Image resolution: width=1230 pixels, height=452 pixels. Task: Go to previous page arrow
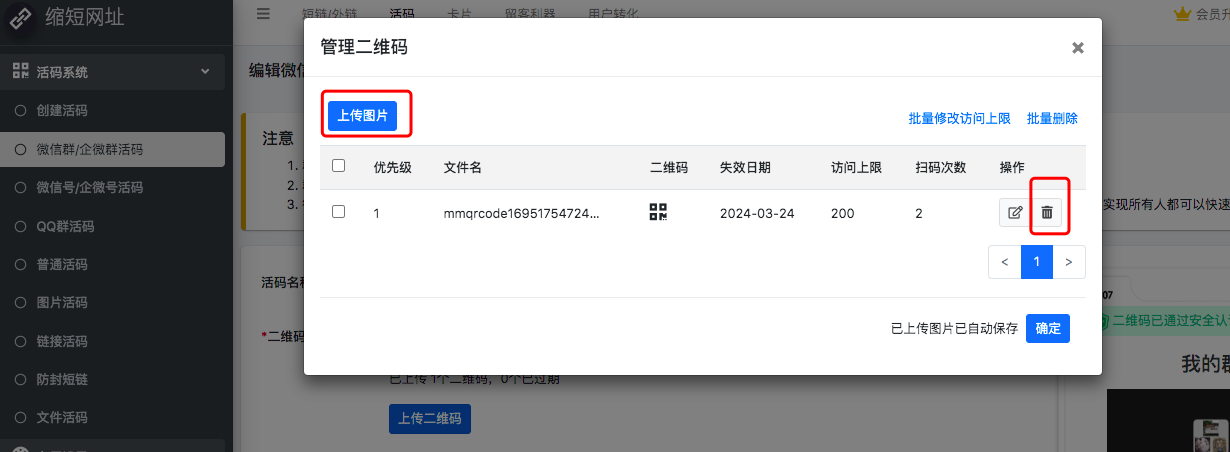tap(1005, 262)
